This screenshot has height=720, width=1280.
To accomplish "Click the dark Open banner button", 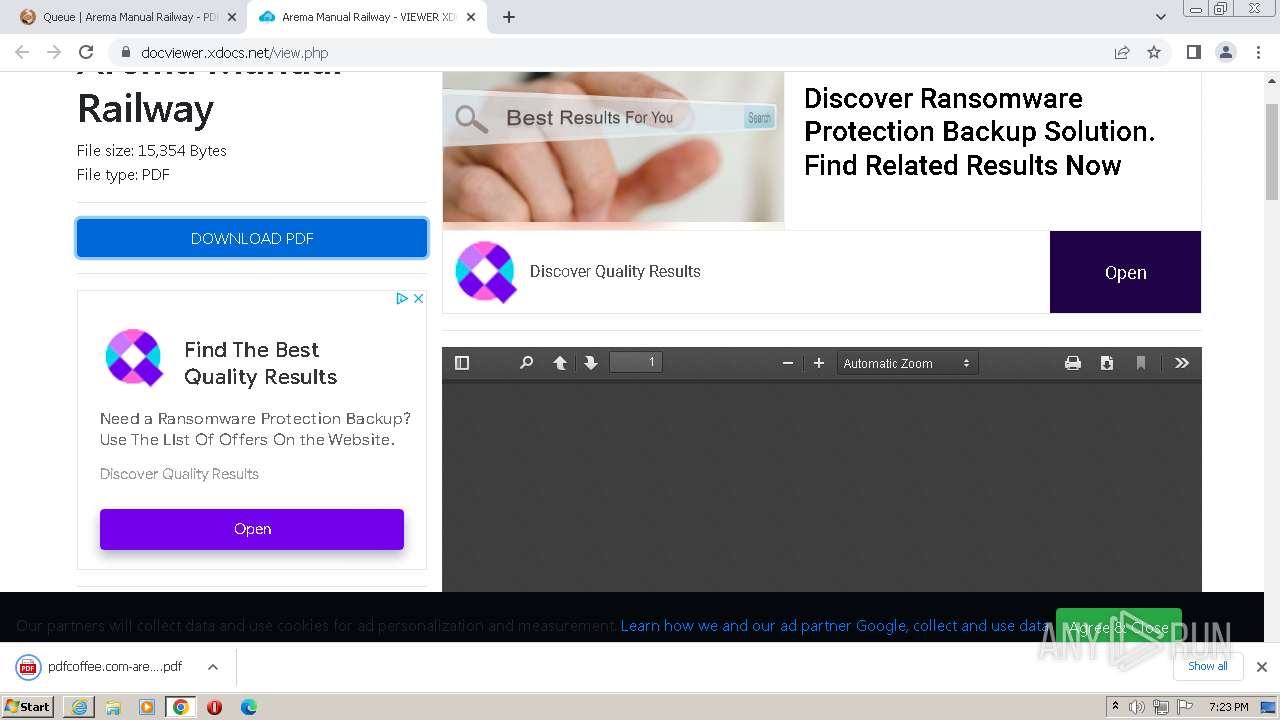I will [x=1125, y=272].
